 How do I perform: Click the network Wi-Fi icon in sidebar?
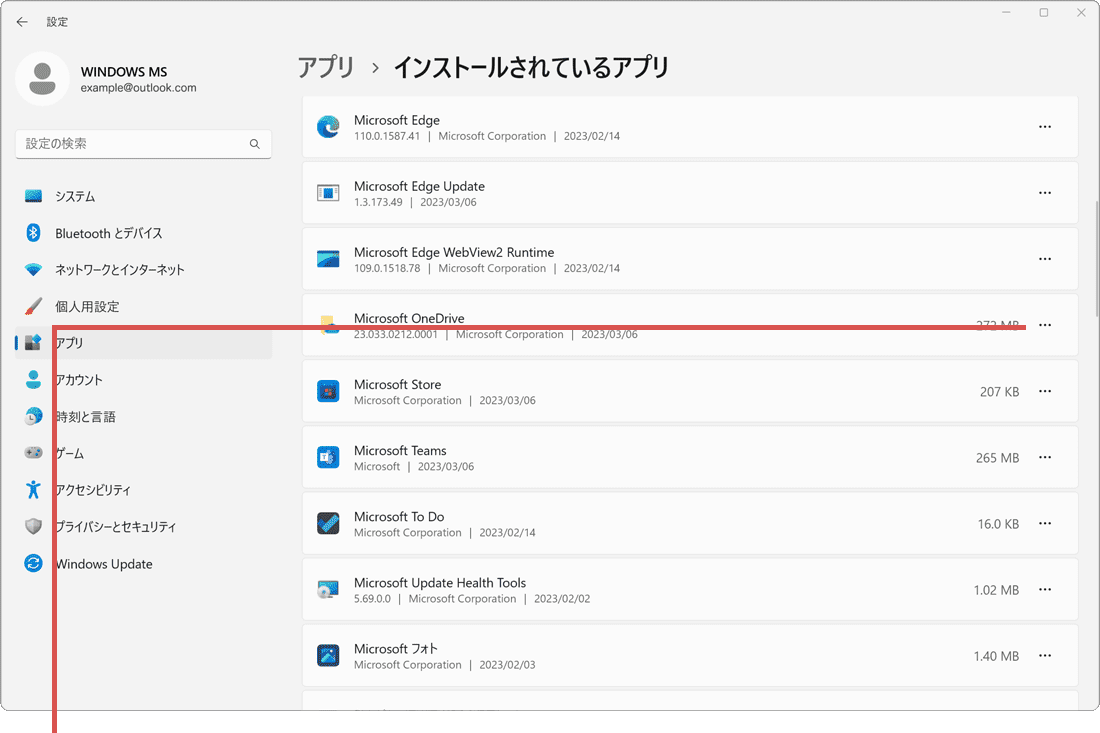pyautogui.click(x=33, y=269)
